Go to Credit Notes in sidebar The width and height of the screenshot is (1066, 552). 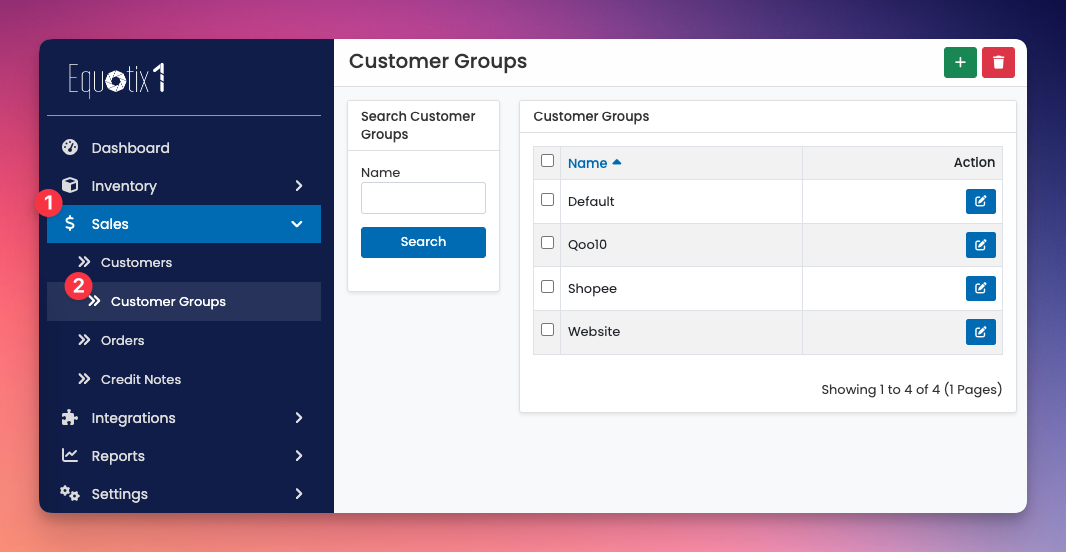pyautogui.click(x=140, y=380)
